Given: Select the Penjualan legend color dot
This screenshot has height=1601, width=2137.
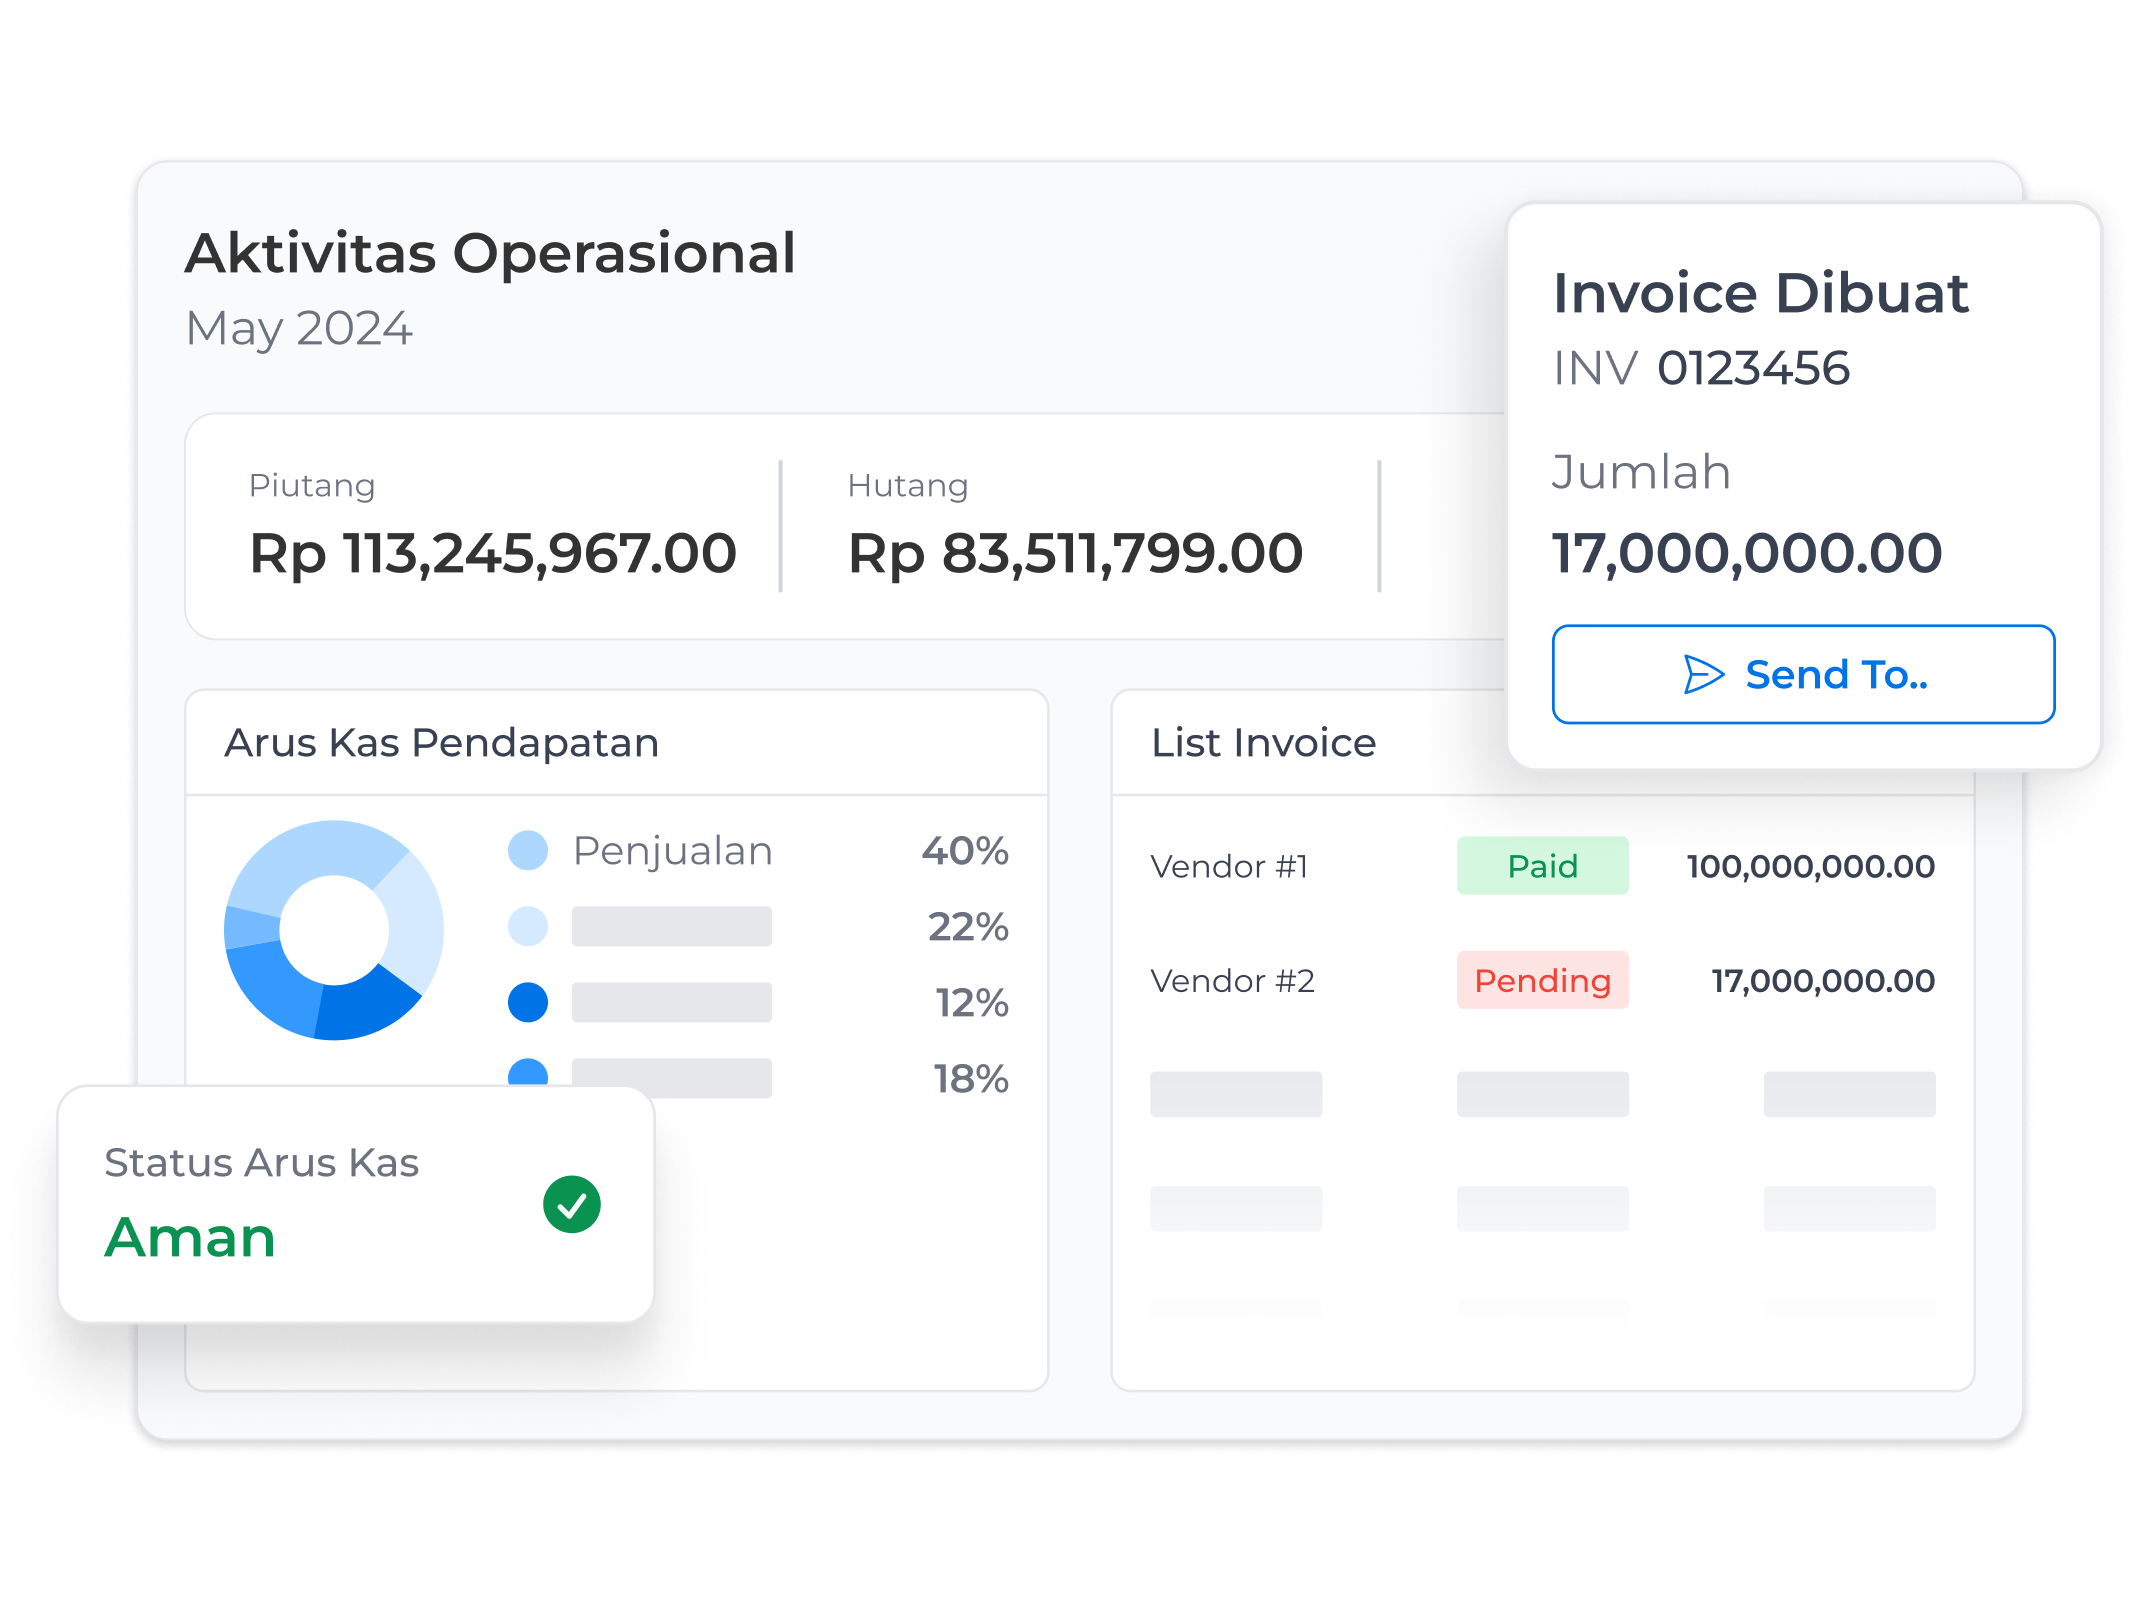Looking at the screenshot, I should 528,850.
